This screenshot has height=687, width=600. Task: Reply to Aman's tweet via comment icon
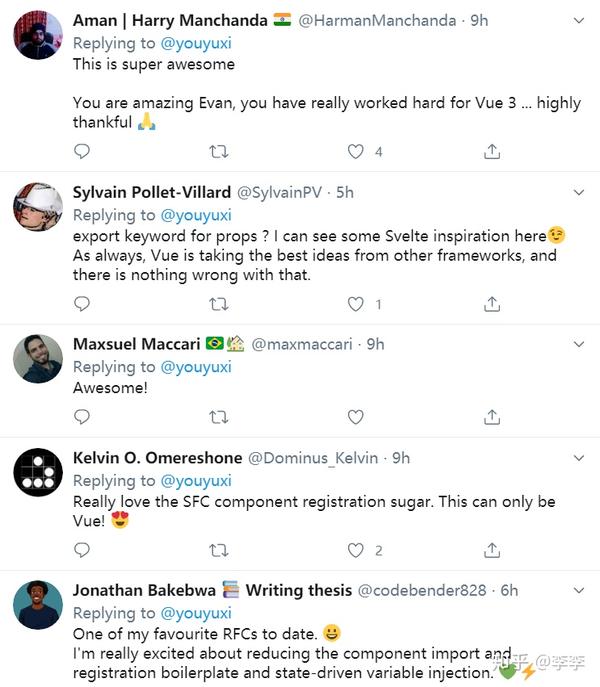(x=82, y=151)
